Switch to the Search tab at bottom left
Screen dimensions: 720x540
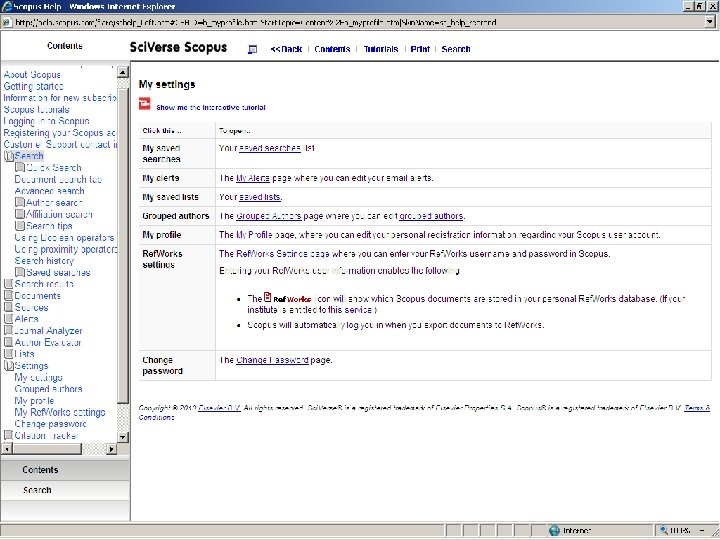(x=65, y=490)
